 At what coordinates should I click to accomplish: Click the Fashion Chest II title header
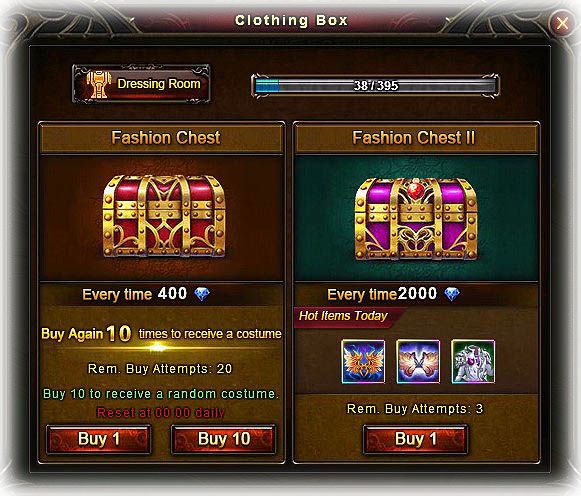[416, 138]
